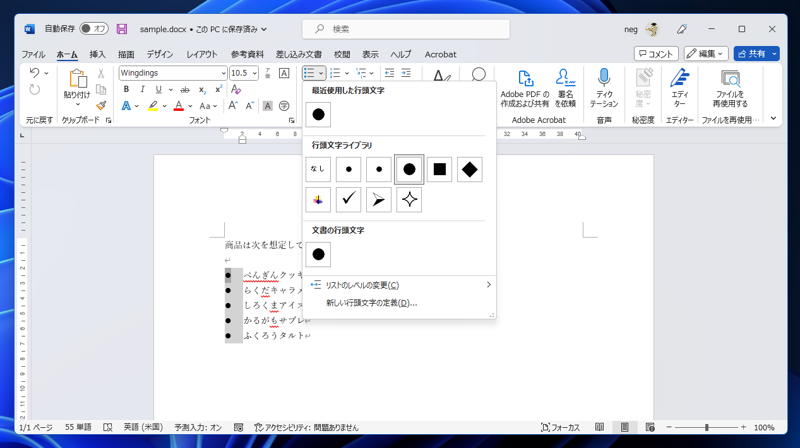Click the Focus mode button

point(560,427)
